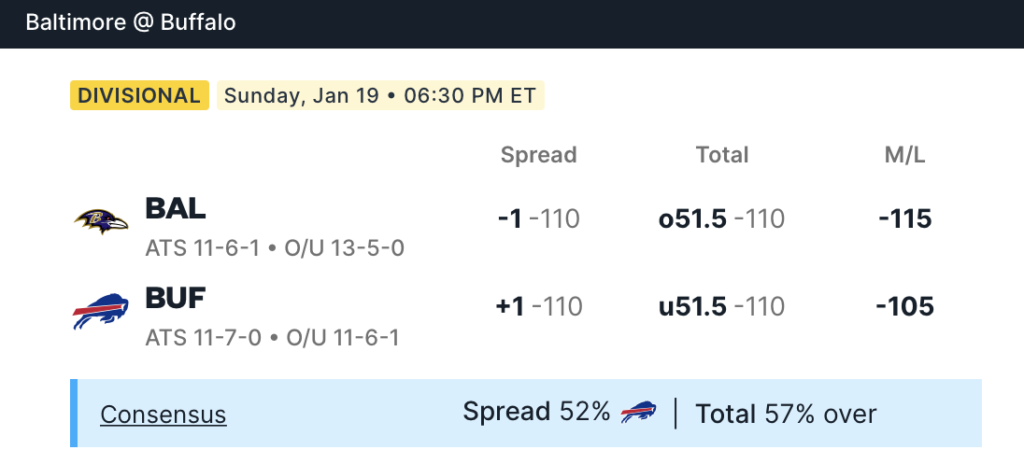Open the Consensus link
Screen dimensions: 1024x450
click(163, 414)
